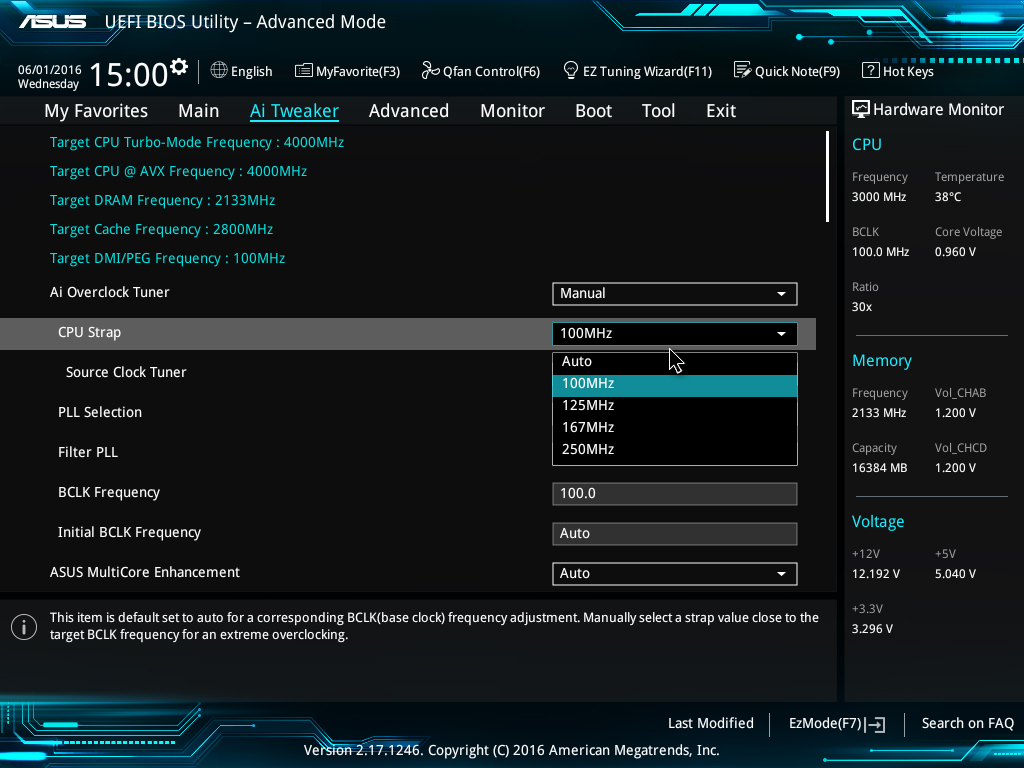Click the BCLK Frequency input field
This screenshot has width=1024, height=768.
pos(674,494)
